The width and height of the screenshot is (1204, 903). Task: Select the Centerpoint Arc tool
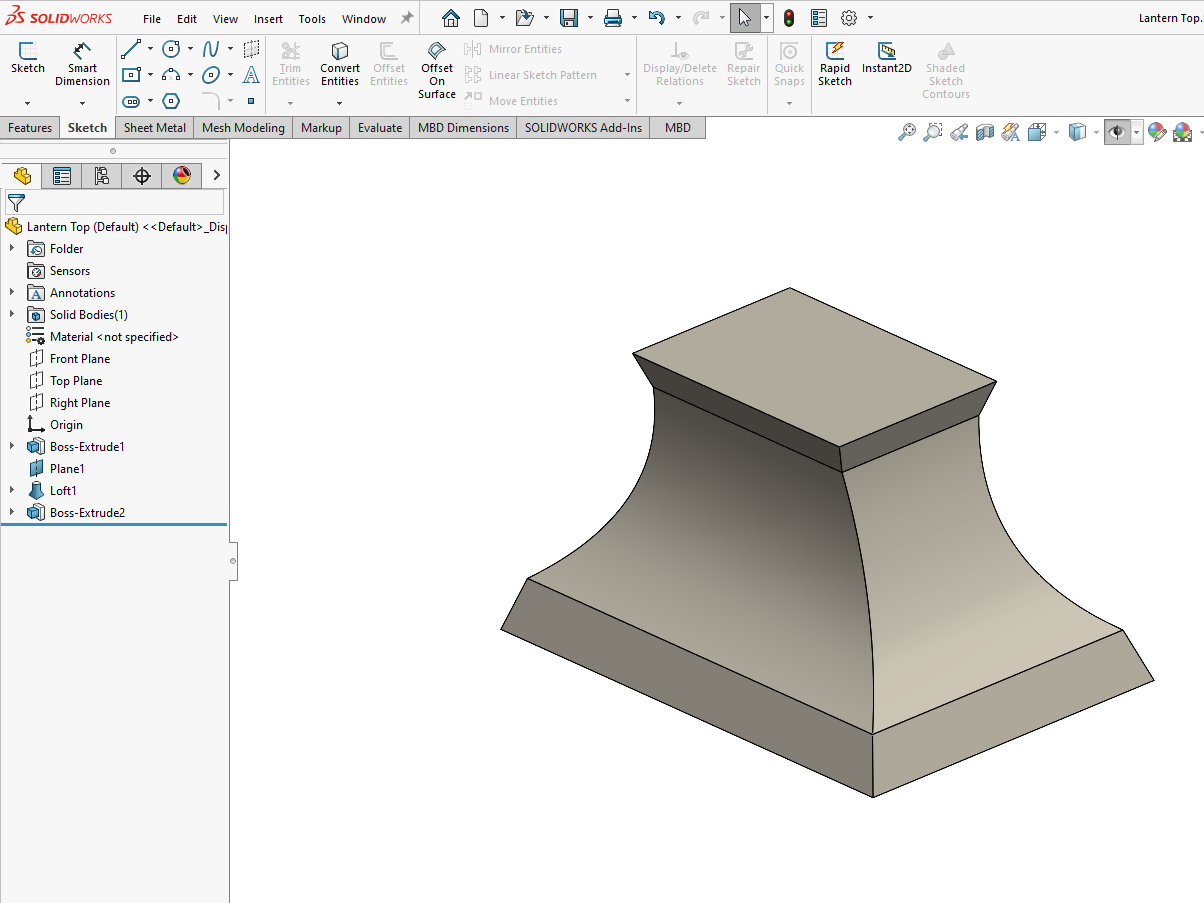tap(171, 75)
